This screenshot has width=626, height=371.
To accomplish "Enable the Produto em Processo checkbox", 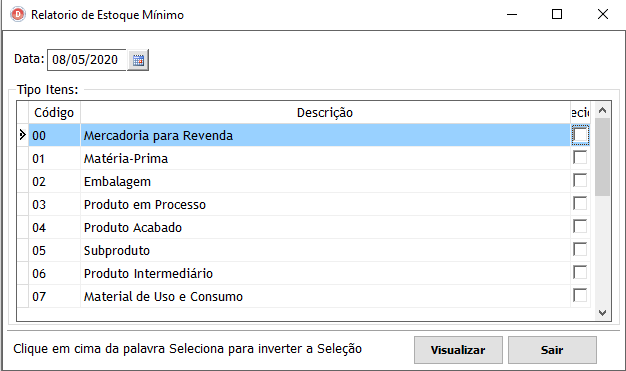I will coord(580,204).
